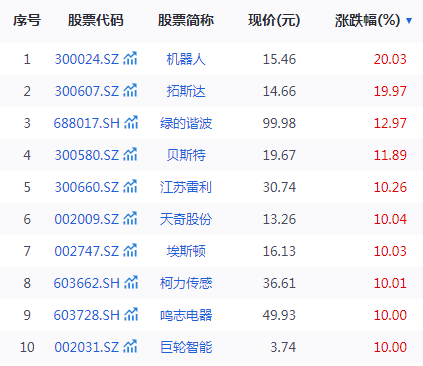
Task: Click chart icon next to 603662.SH
Action: pos(131,282)
